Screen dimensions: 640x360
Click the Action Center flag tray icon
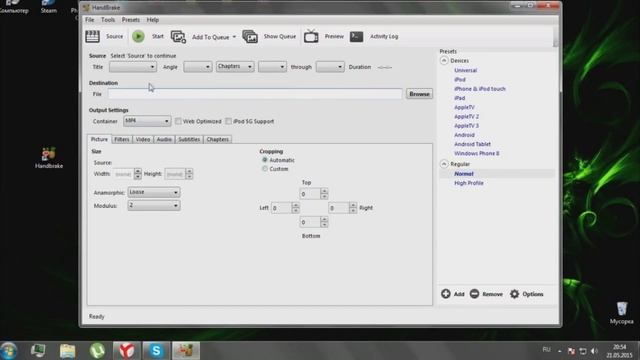(x=571, y=351)
